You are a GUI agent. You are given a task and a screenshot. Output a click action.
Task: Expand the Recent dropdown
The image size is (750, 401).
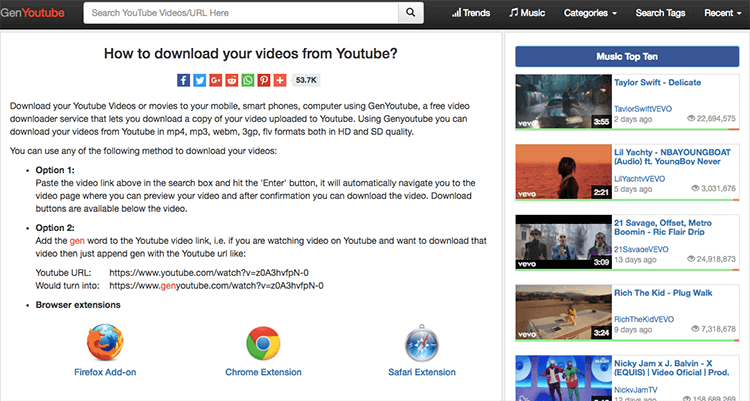(722, 13)
